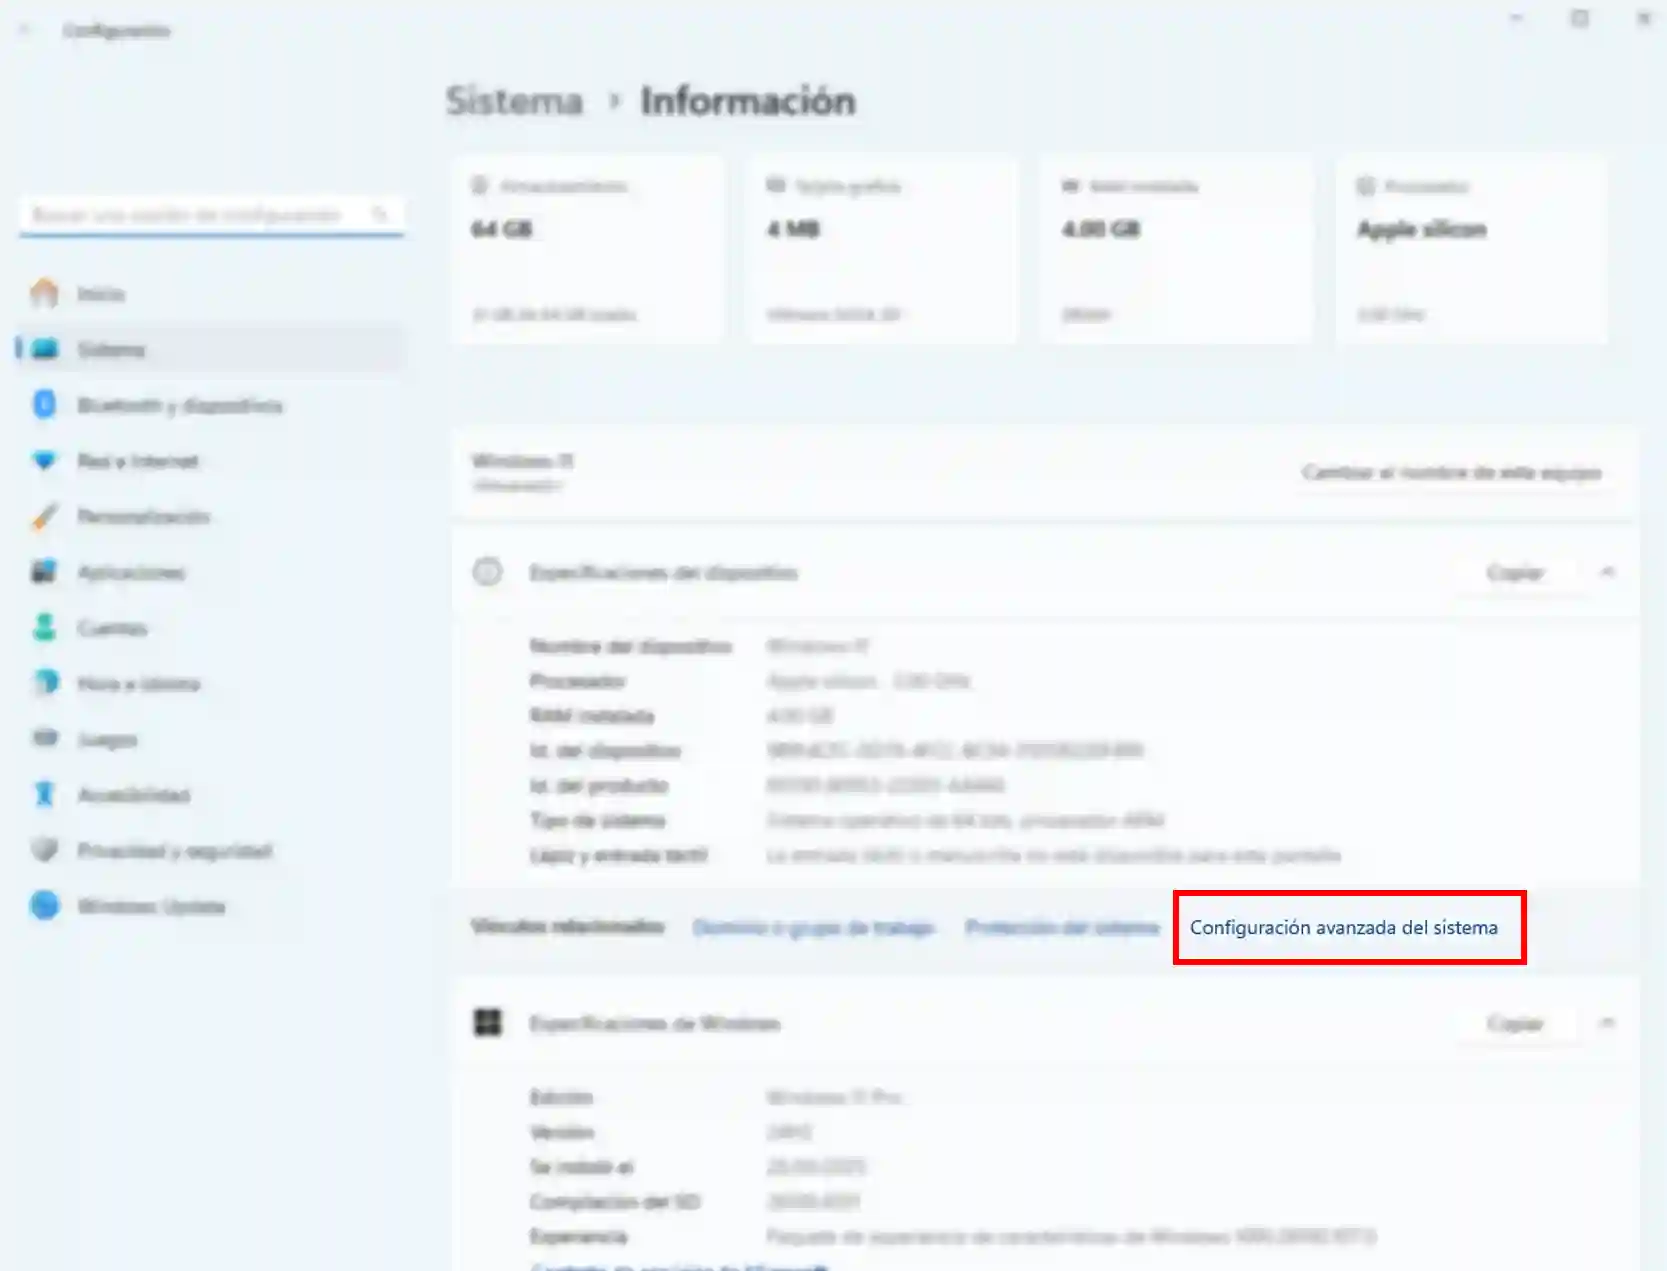Open the Apple silicon processor tile
This screenshot has width=1667, height=1271.
tap(1472, 249)
